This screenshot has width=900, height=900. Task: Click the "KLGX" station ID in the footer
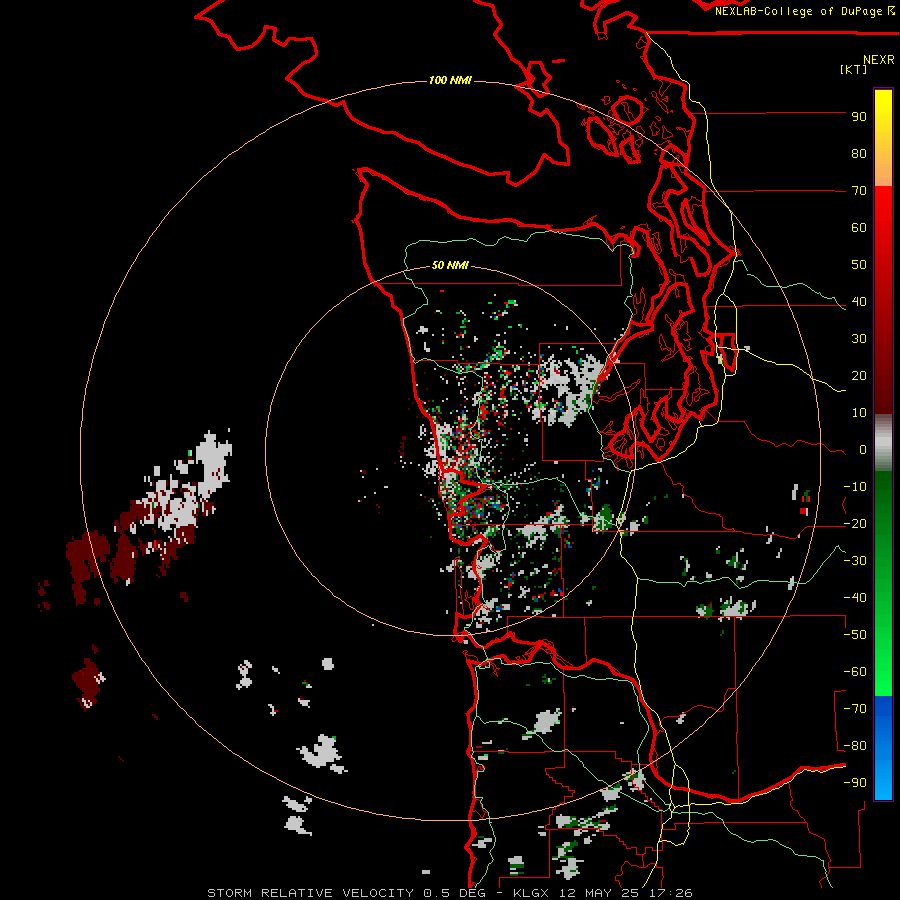(532, 893)
